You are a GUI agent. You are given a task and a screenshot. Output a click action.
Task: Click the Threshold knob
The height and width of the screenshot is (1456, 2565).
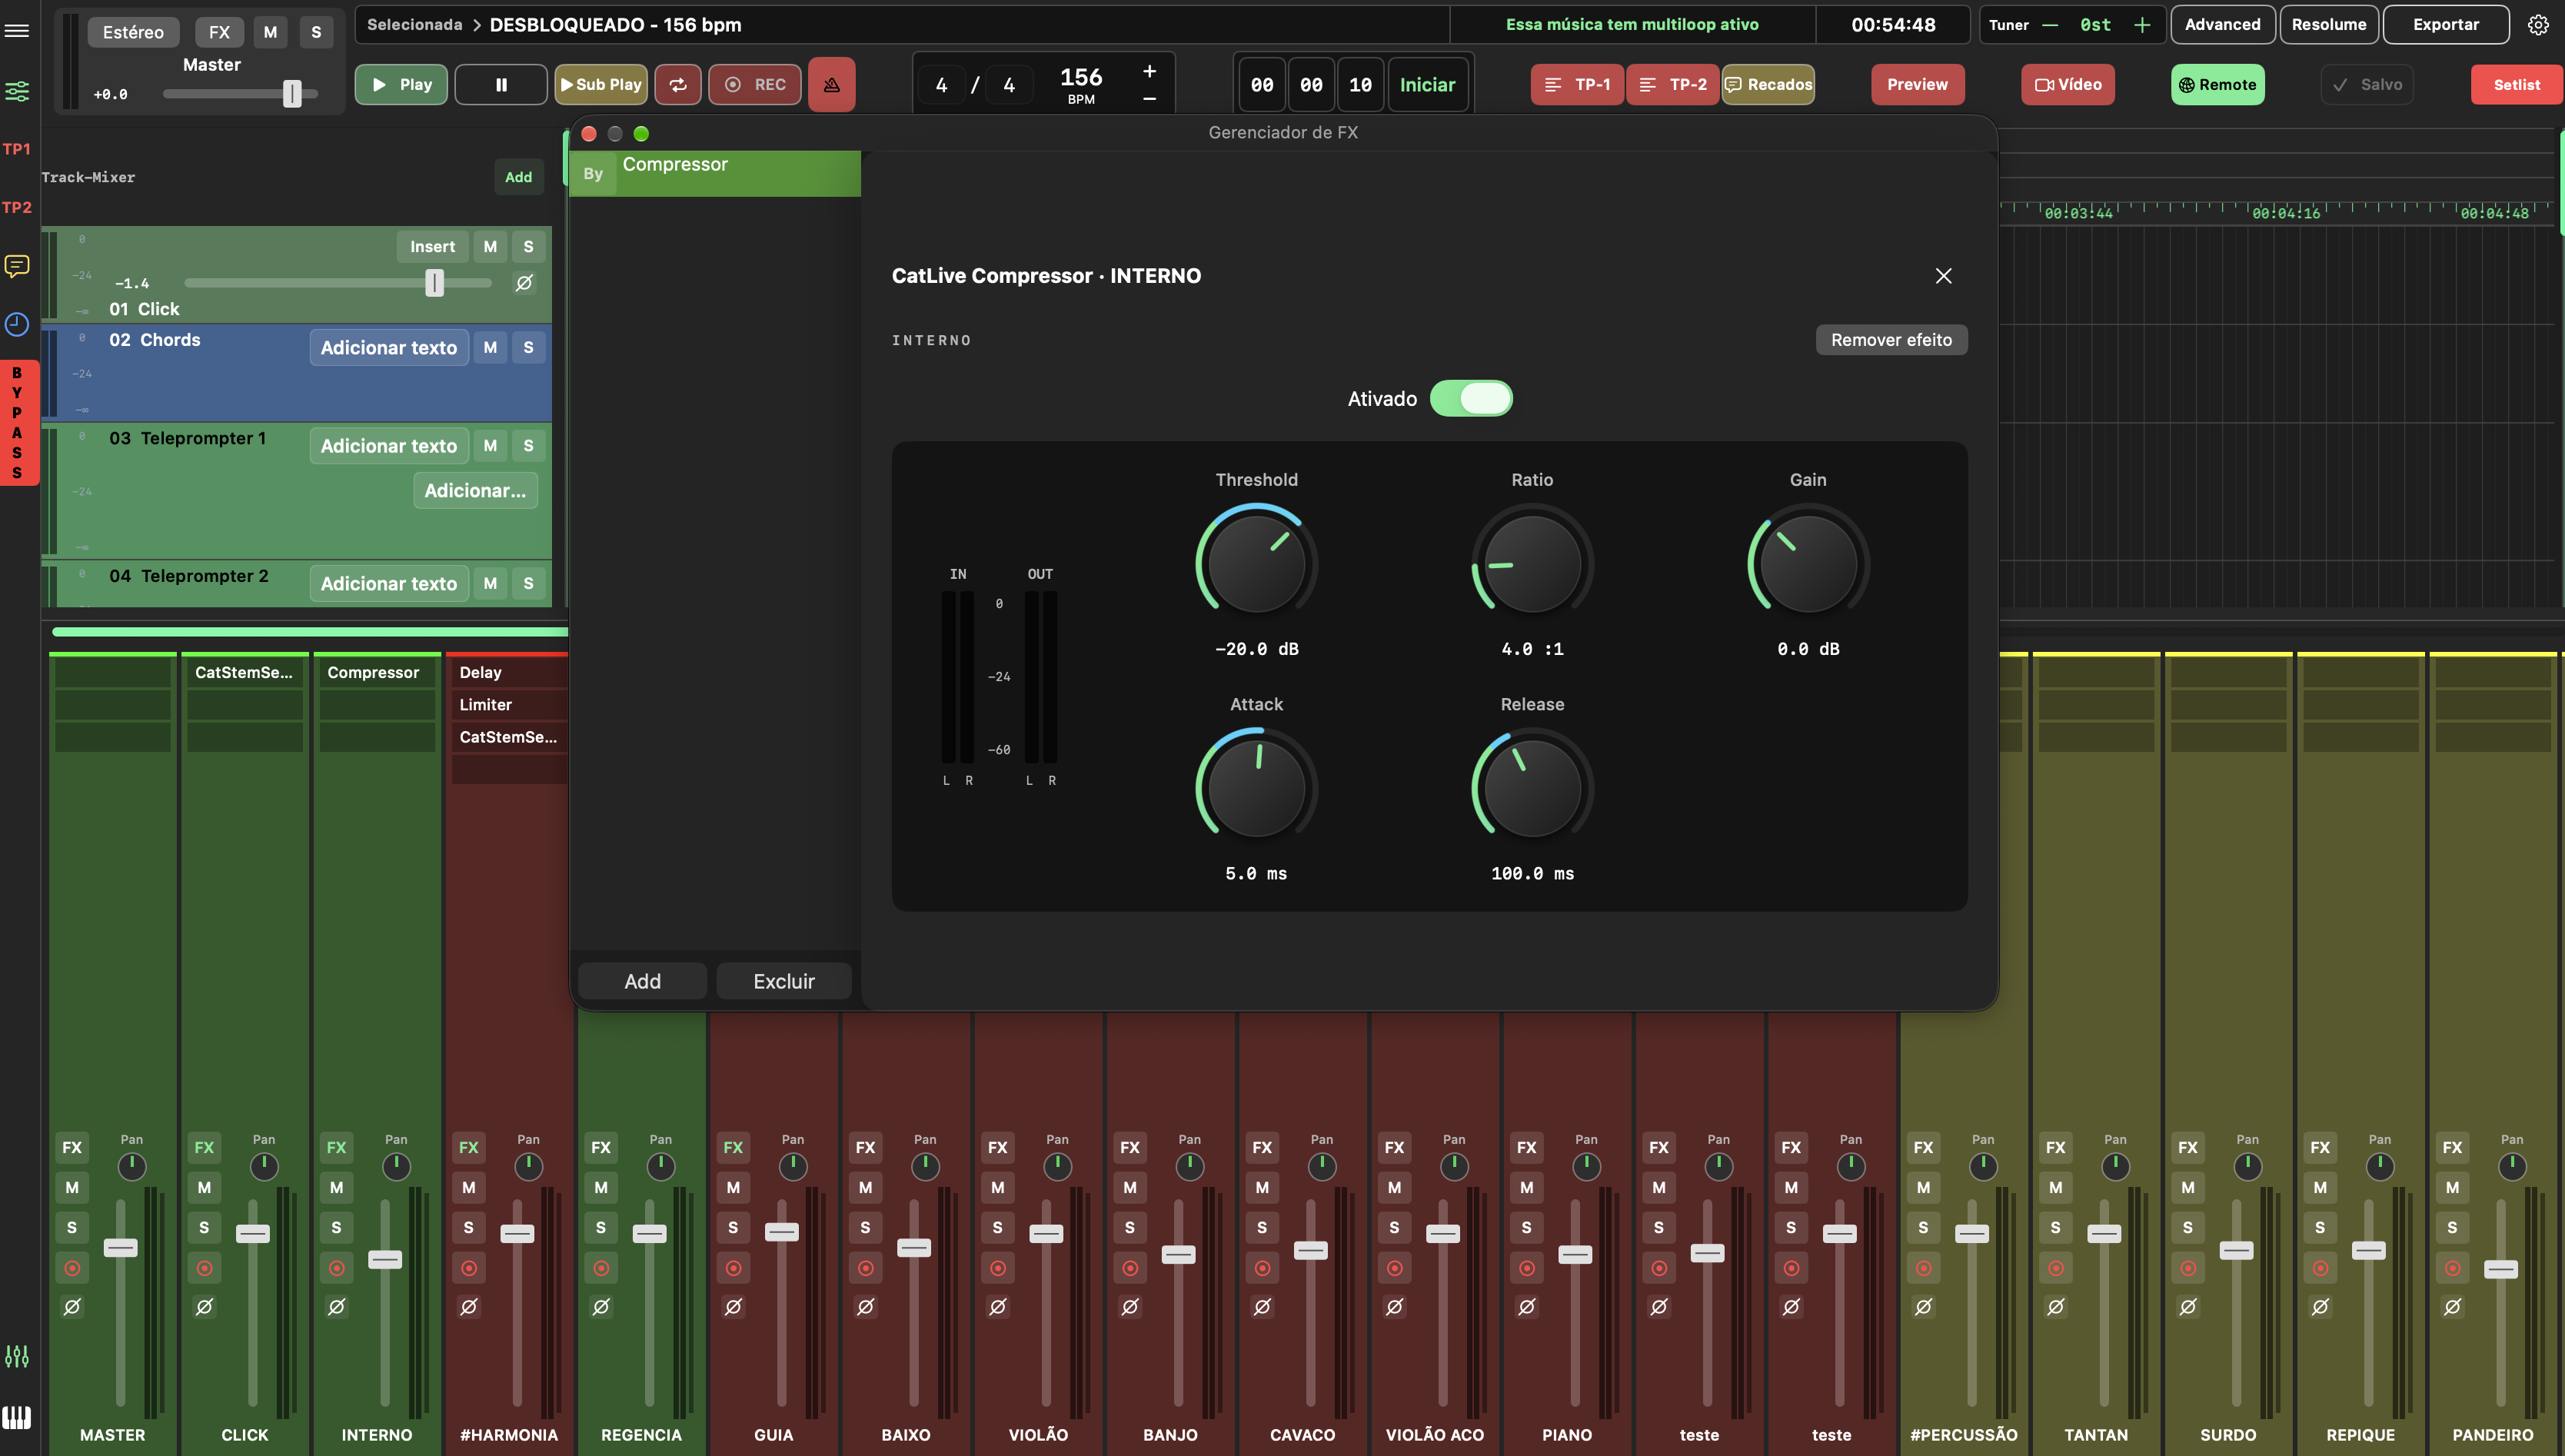1256,563
